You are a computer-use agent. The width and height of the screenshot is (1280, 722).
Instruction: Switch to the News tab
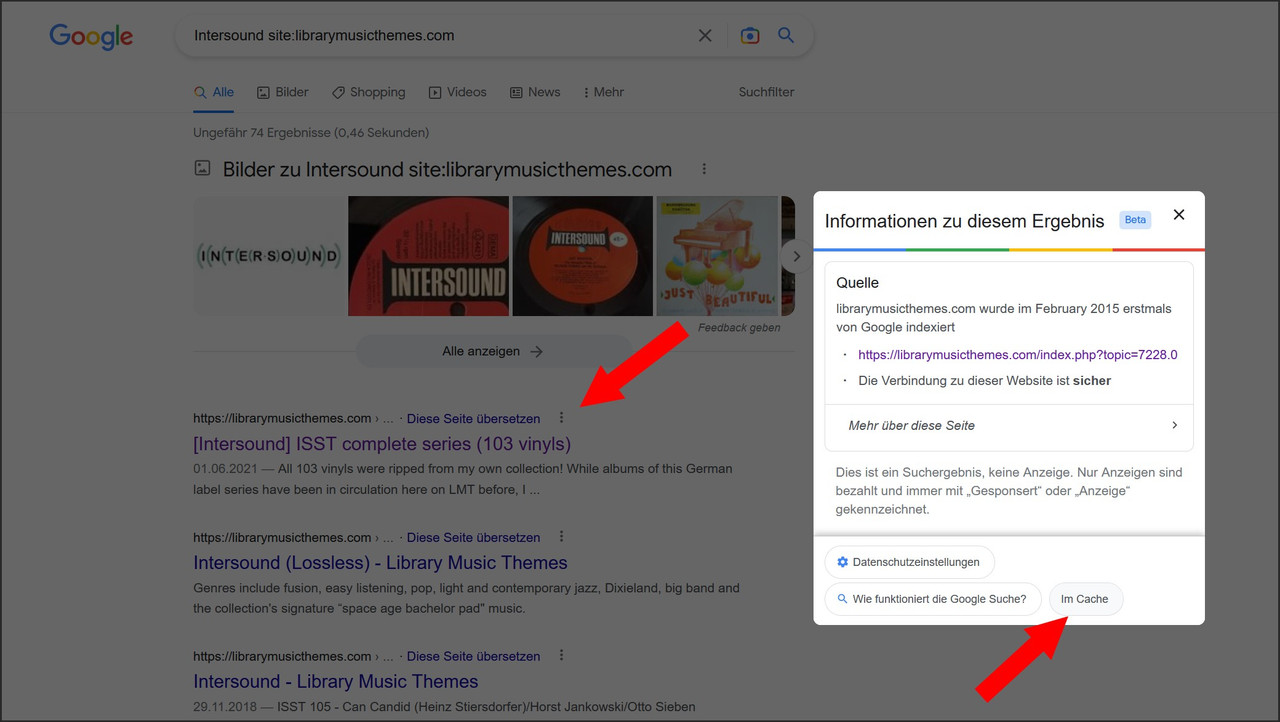(535, 92)
